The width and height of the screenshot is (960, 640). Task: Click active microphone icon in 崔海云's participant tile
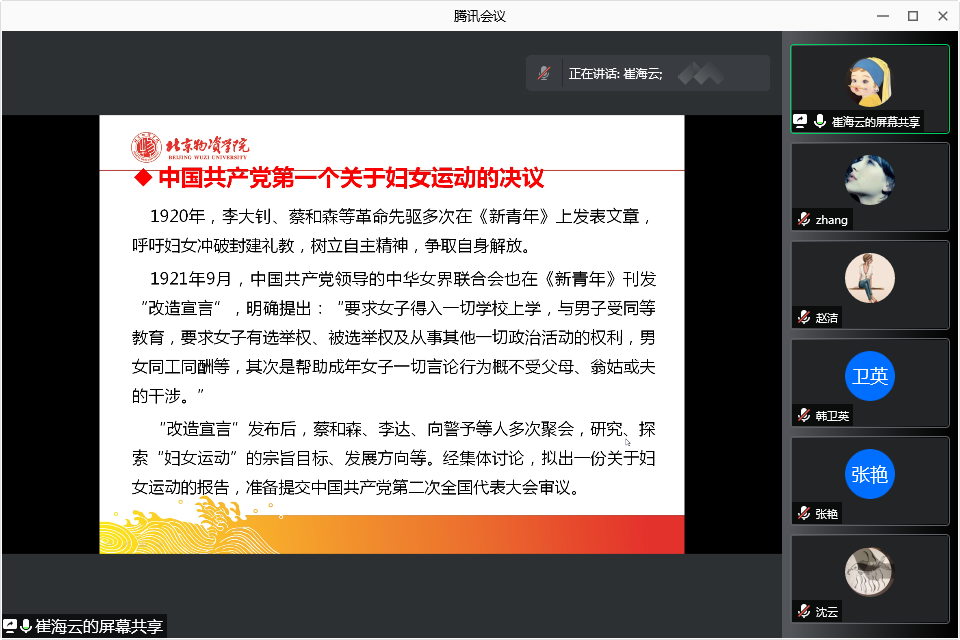tap(820, 121)
